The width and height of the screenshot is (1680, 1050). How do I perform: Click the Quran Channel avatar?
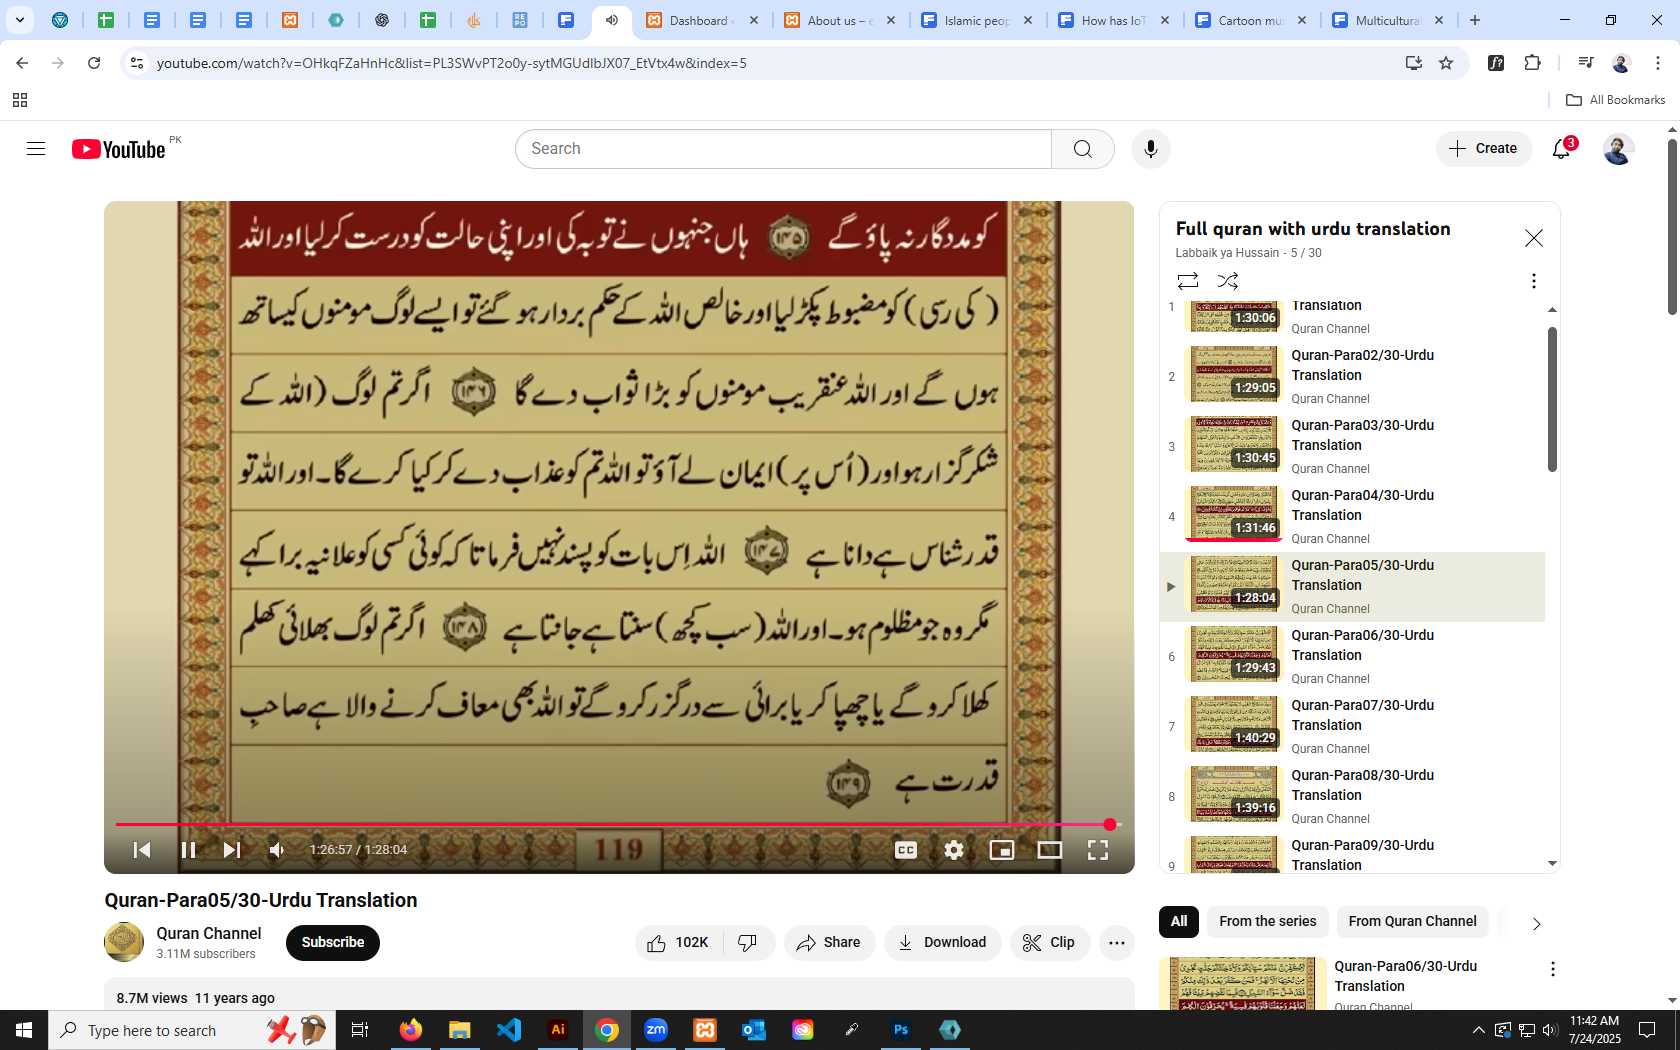124,942
